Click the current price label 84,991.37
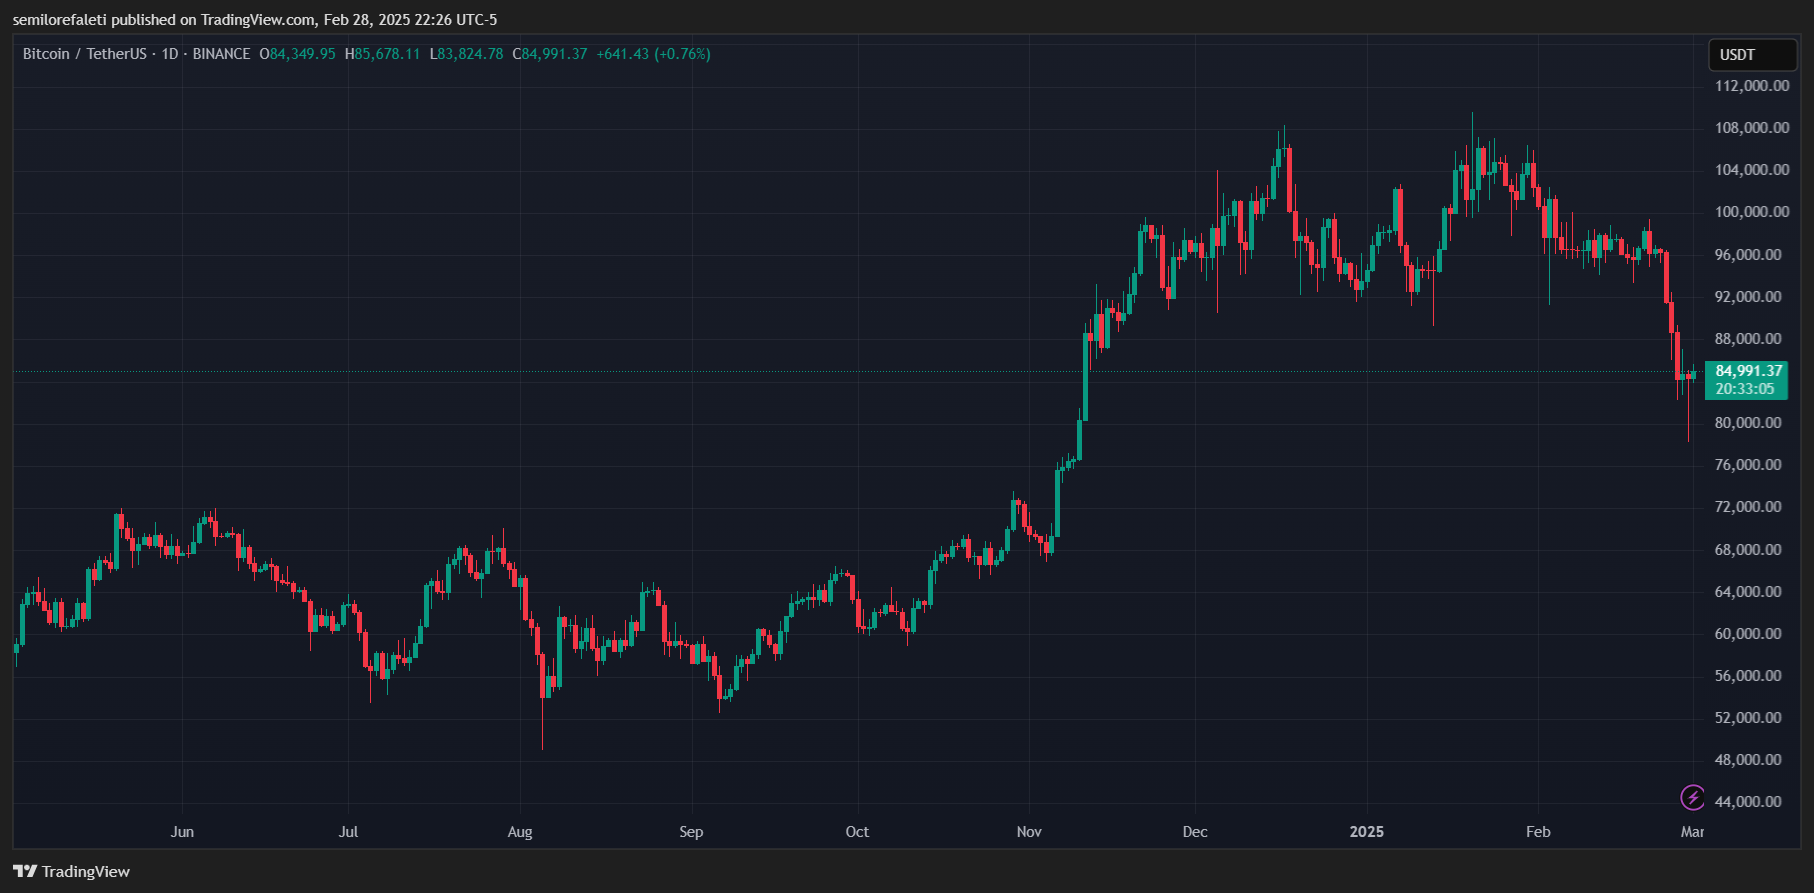1814x893 pixels. coord(1749,371)
